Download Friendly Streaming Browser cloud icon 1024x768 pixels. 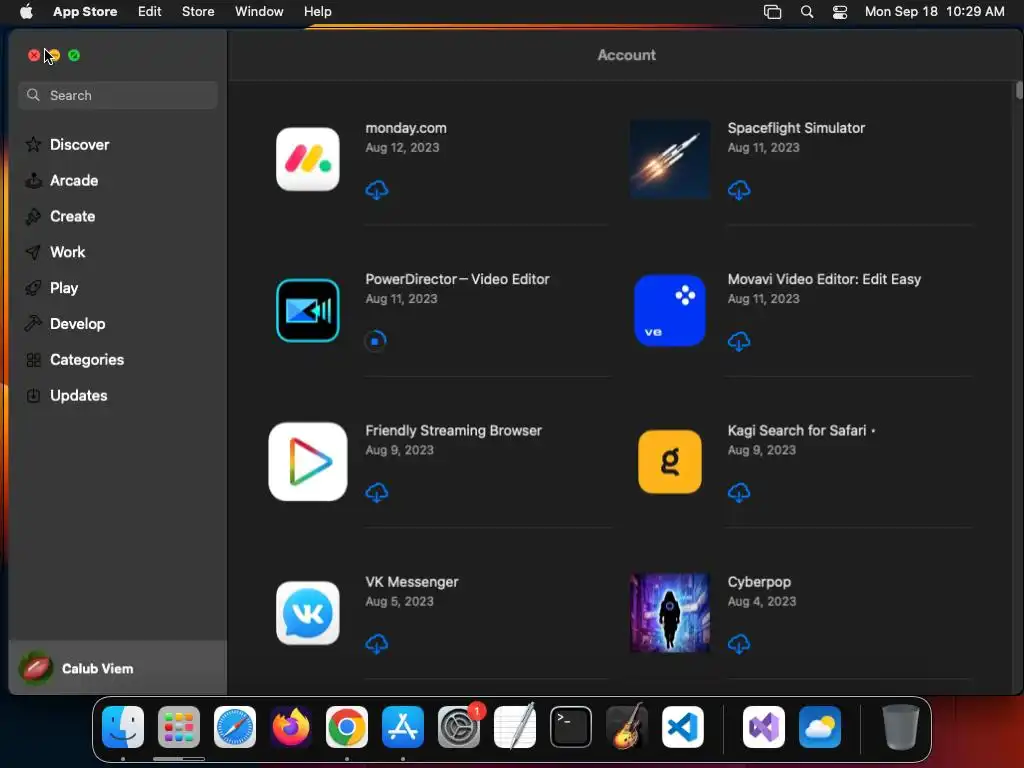(377, 492)
